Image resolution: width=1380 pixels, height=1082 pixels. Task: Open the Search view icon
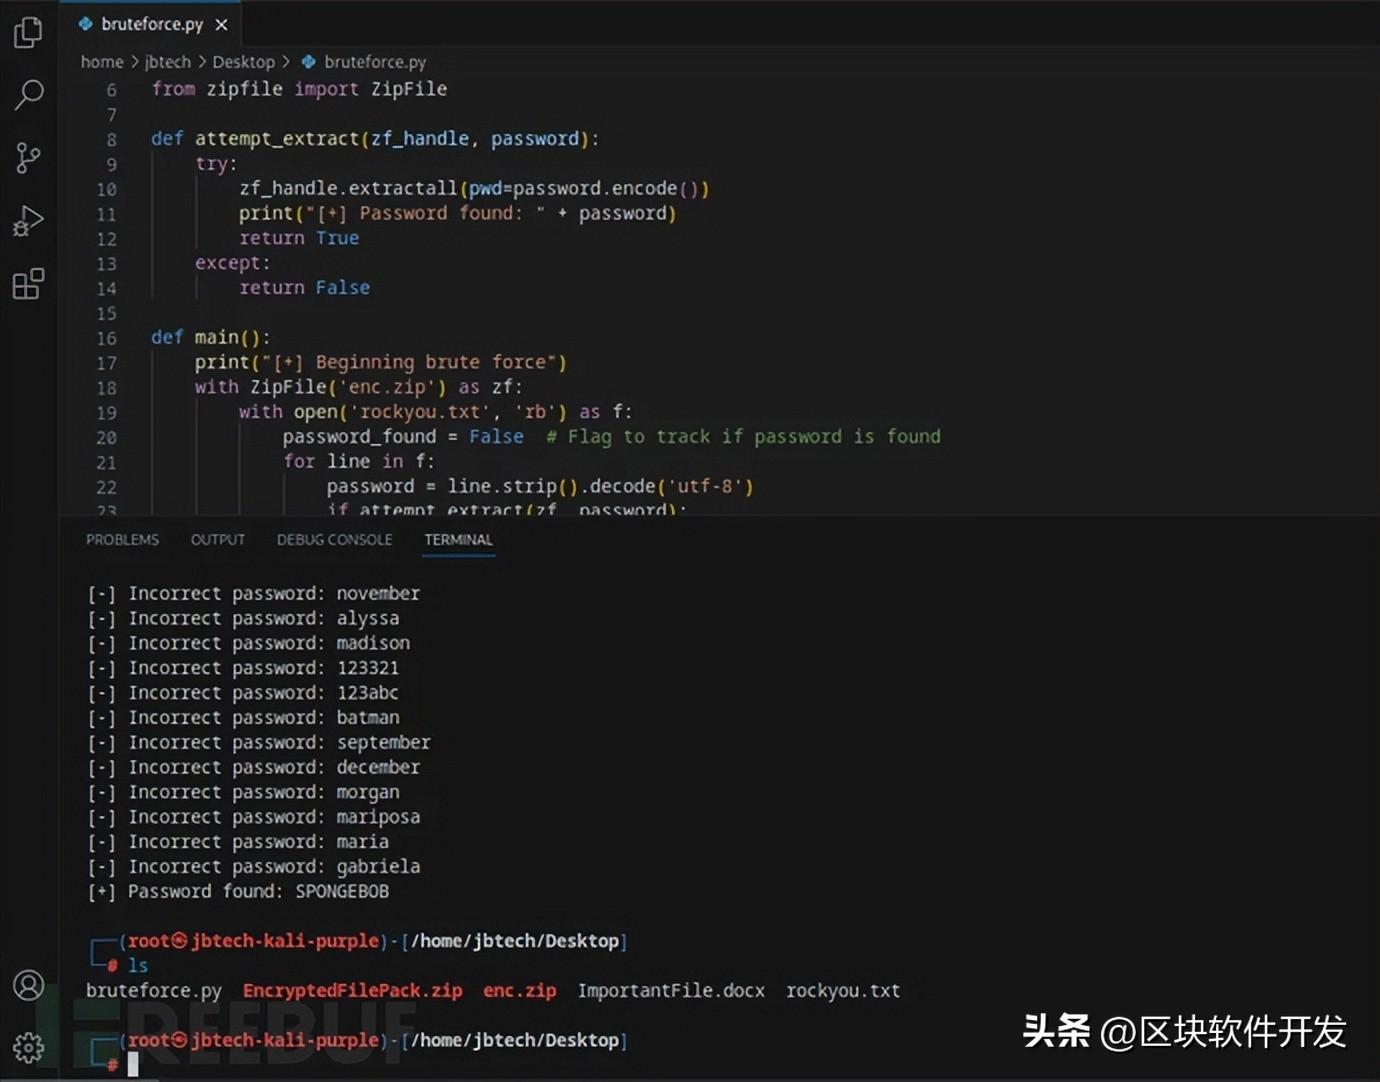click(28, 95)
